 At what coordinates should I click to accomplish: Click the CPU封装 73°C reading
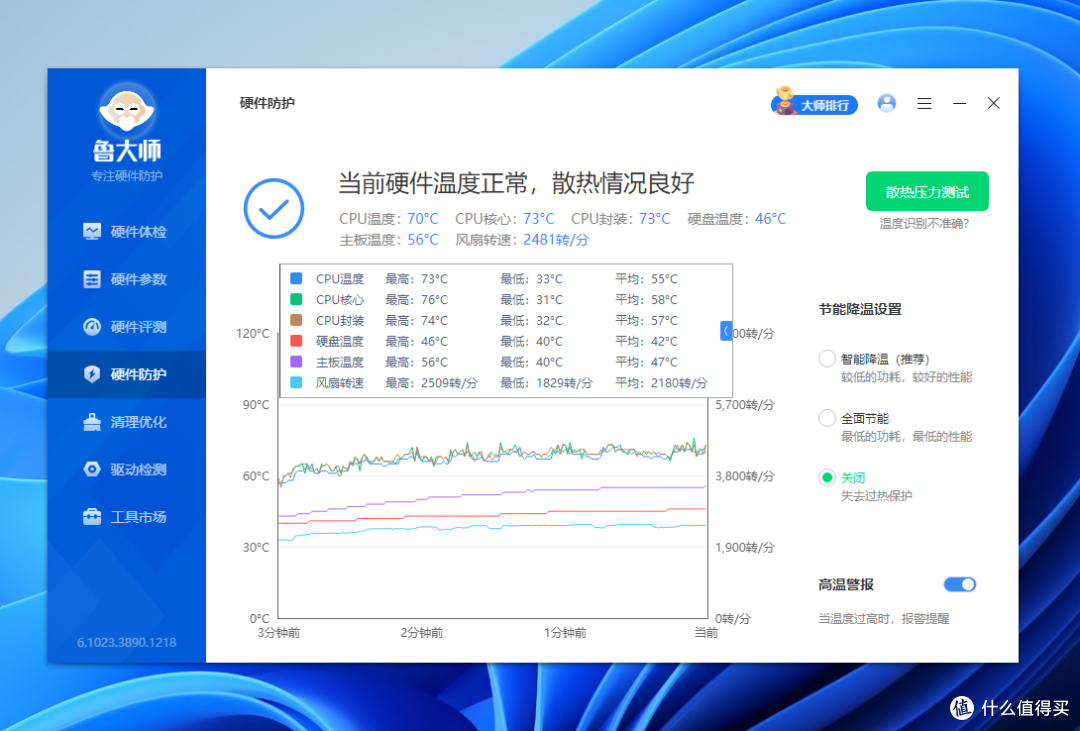pos(621,218)
